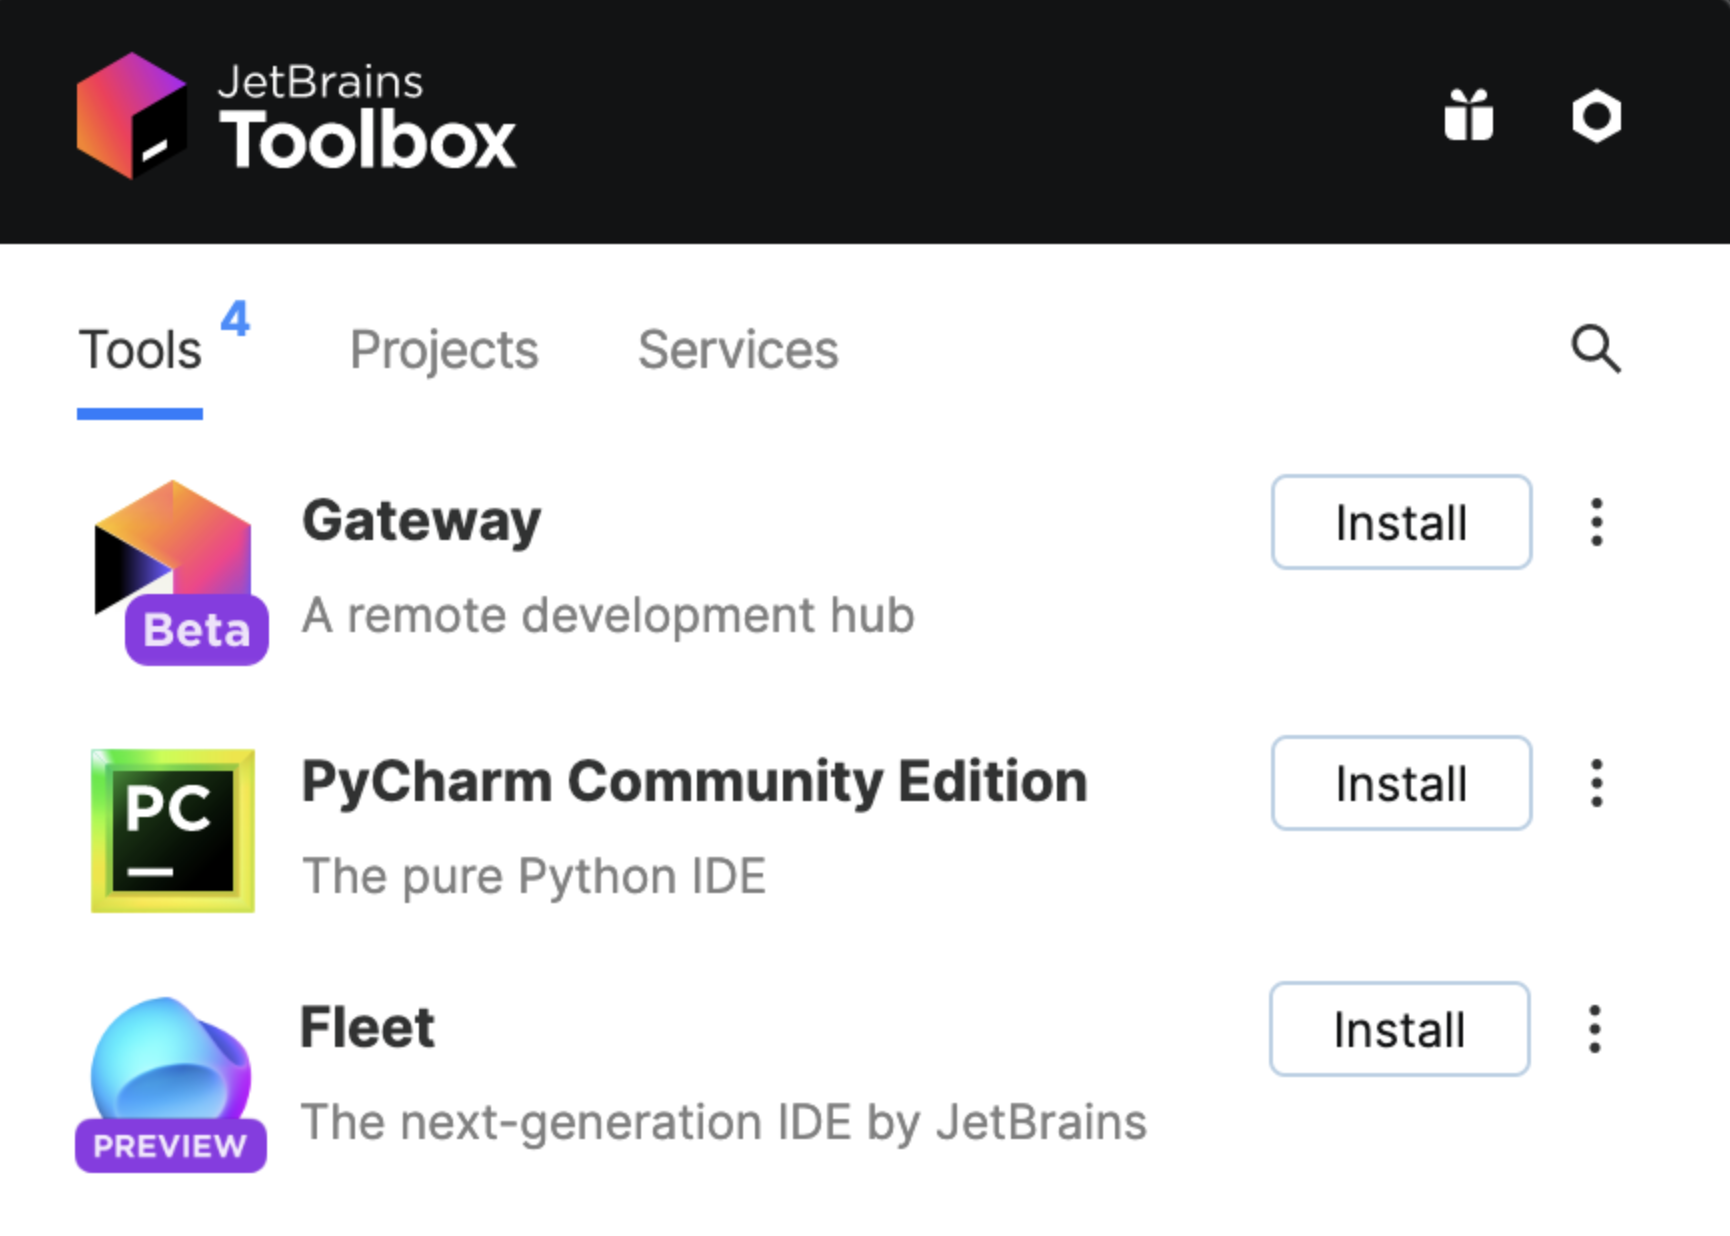The height and width of the screenshot is (1236, 1730).
Task: Open the options menu for PyCharm Community Edition
Action: tap(1596, 783)
